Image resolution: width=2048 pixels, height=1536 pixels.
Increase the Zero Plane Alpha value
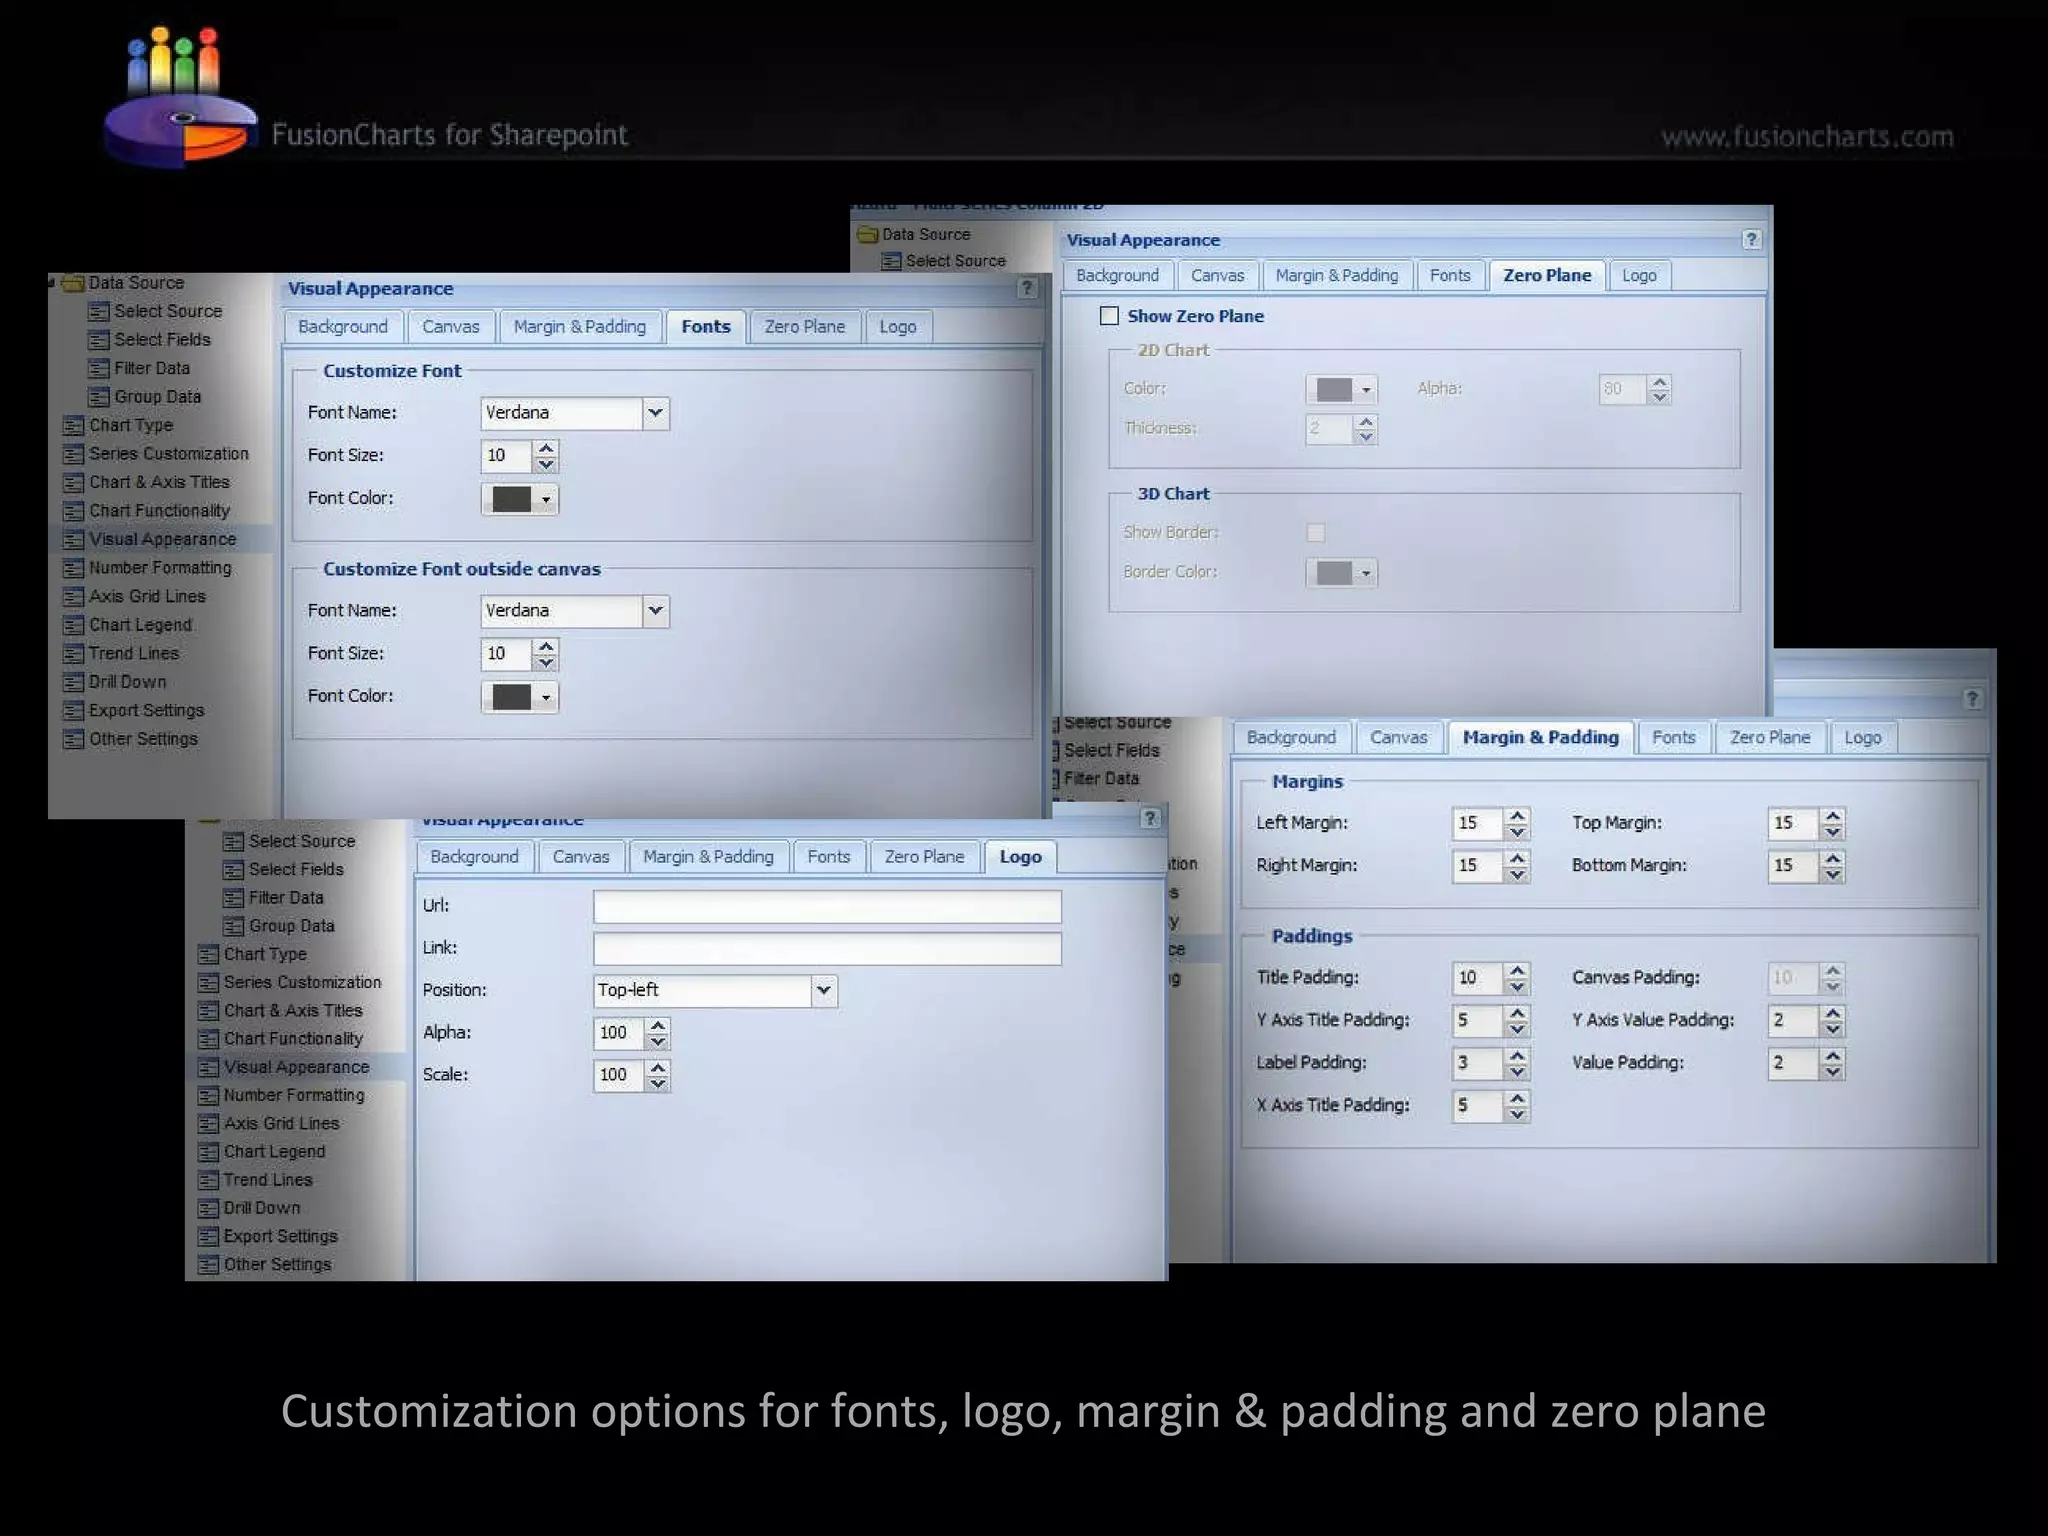1660,381
